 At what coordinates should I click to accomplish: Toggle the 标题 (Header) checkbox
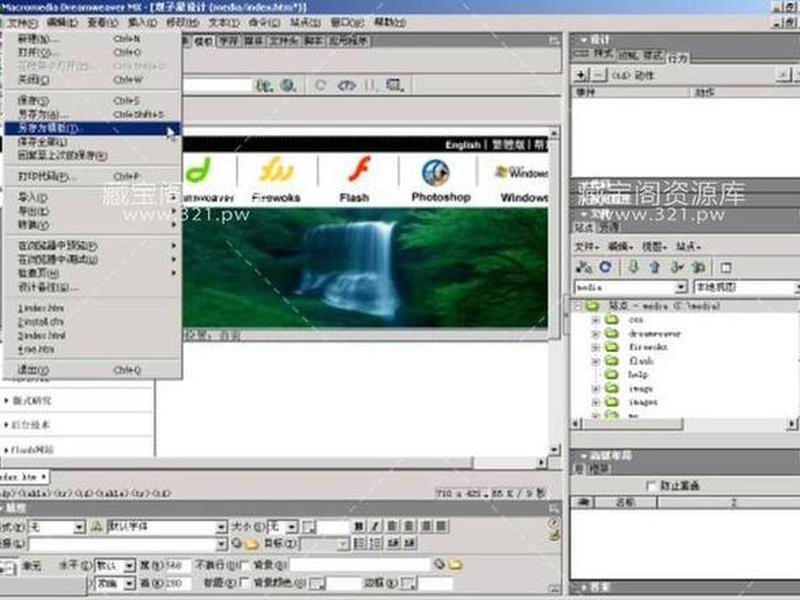244,583
